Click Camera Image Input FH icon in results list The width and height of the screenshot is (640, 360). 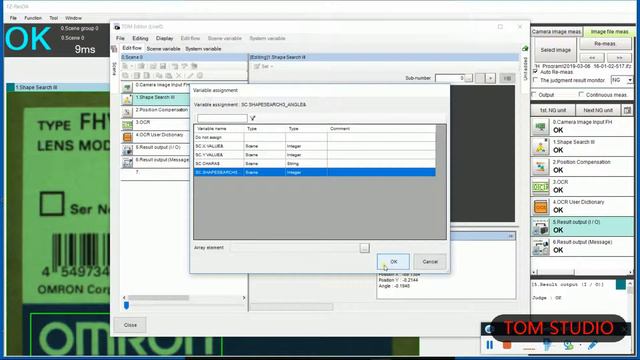[x=540, y=127]
